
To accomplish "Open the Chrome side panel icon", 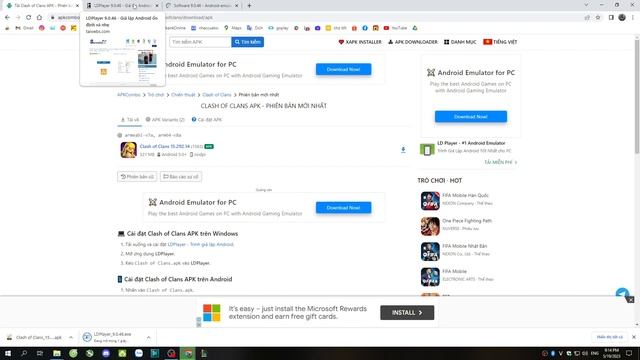I will (x=611, y=18).
